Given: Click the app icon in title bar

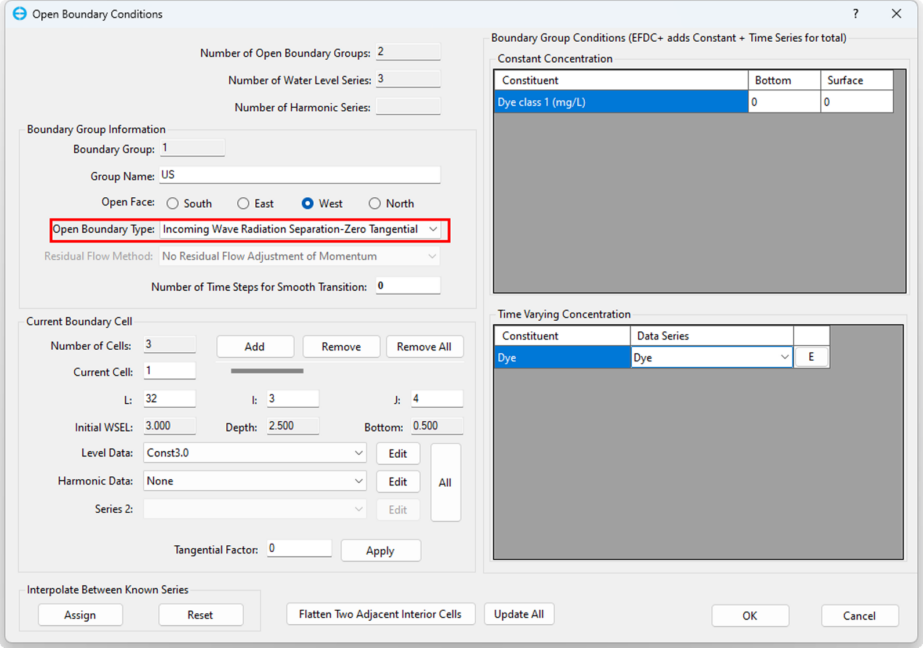Looking at the screenshot, I should pyautogui.click(x=18, y=14).
